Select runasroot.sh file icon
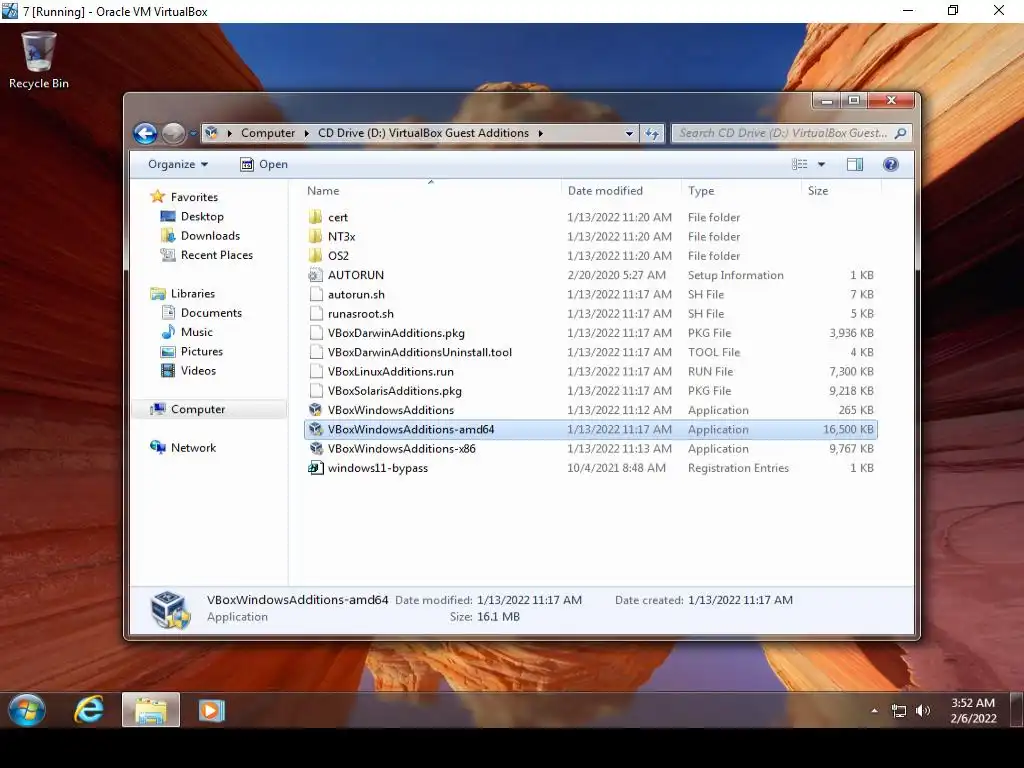This screenshot has height=768, width=1024. tap(315, 313)
